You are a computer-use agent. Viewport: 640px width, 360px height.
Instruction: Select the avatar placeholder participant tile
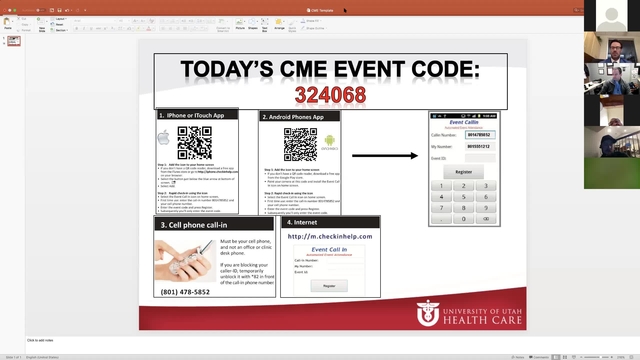(x=612, y=16)
